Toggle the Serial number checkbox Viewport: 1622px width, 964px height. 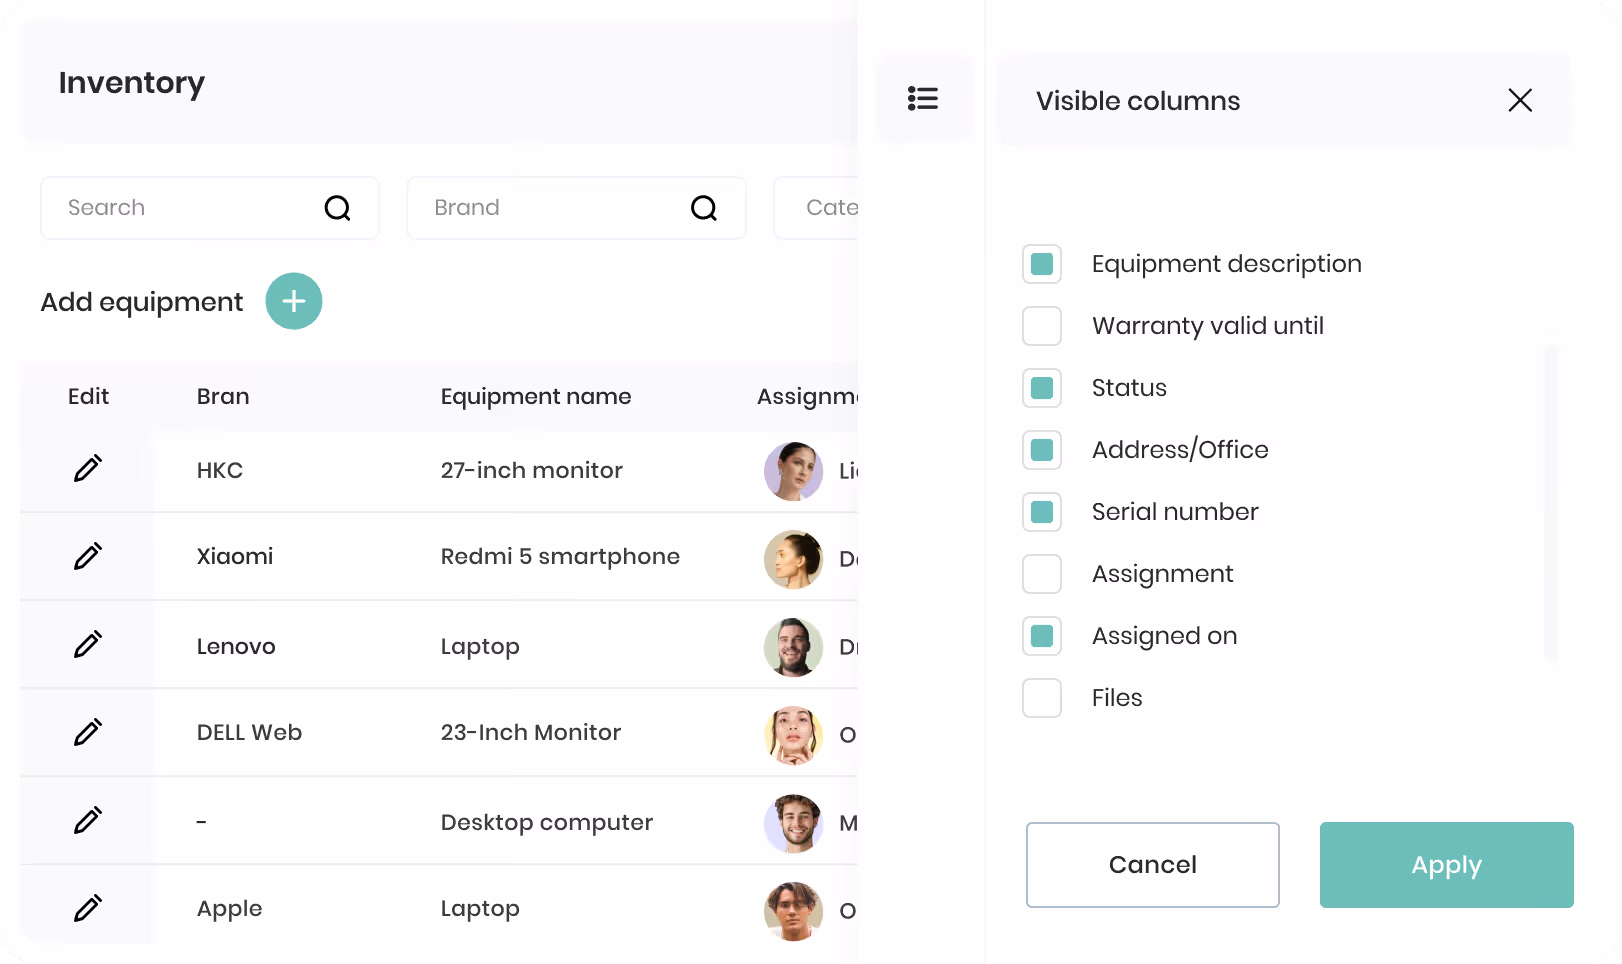1042,512
